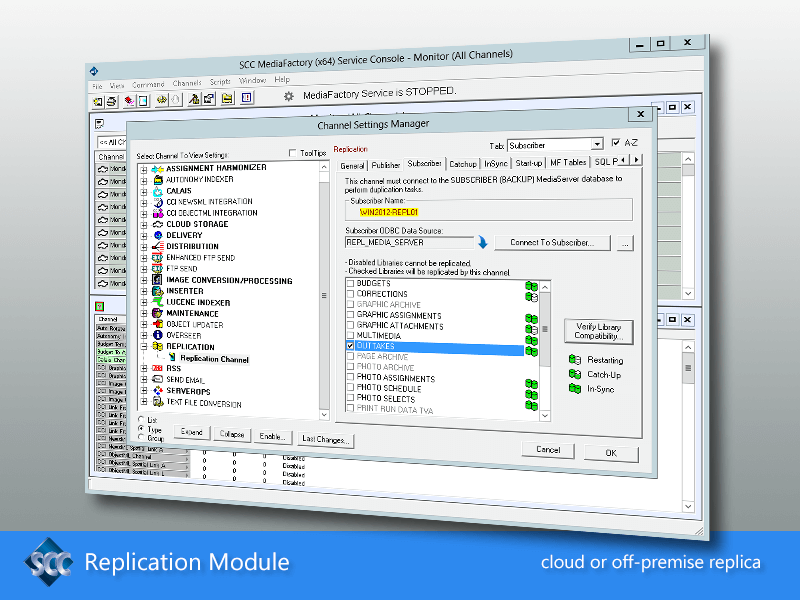Click the REPLICATION channel type icon
Viewport: 800px width, 600px height.
[158, 346]
